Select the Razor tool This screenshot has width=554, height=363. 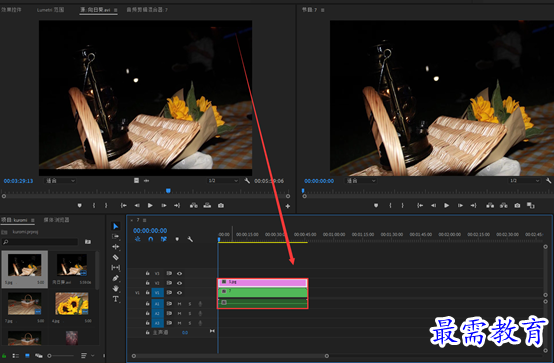point(116,257)
